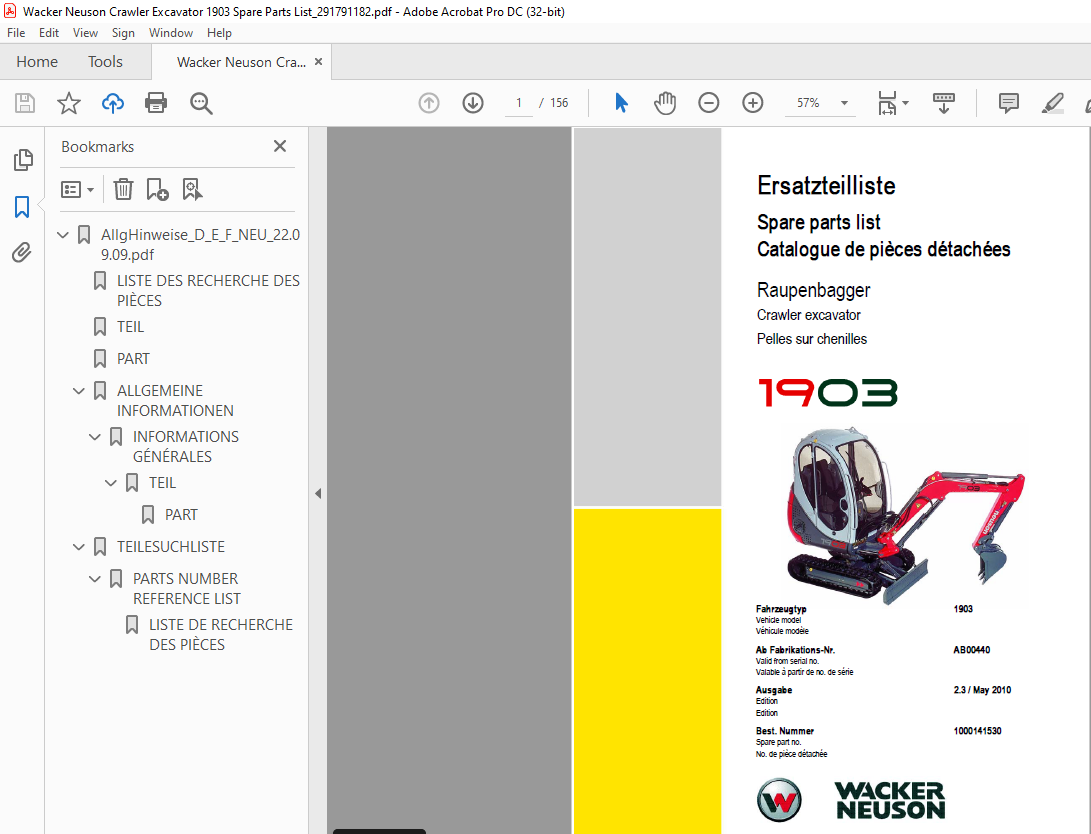Delete the selected bookmark
Viewport: 1091px width, 834px height.
click(123, 189)
